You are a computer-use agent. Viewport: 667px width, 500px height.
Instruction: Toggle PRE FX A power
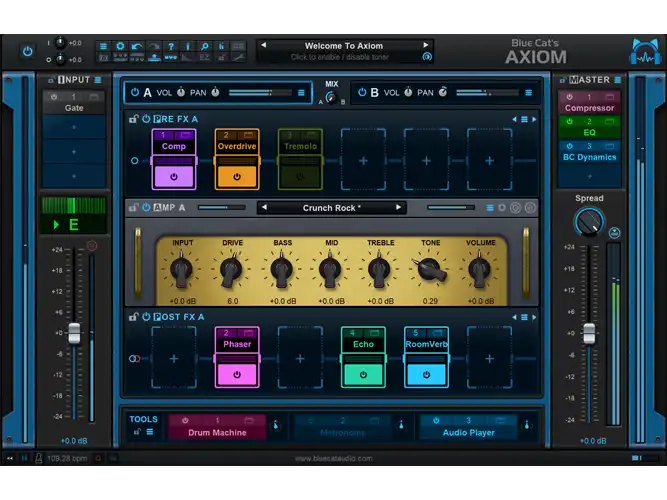tap(146, 119)
